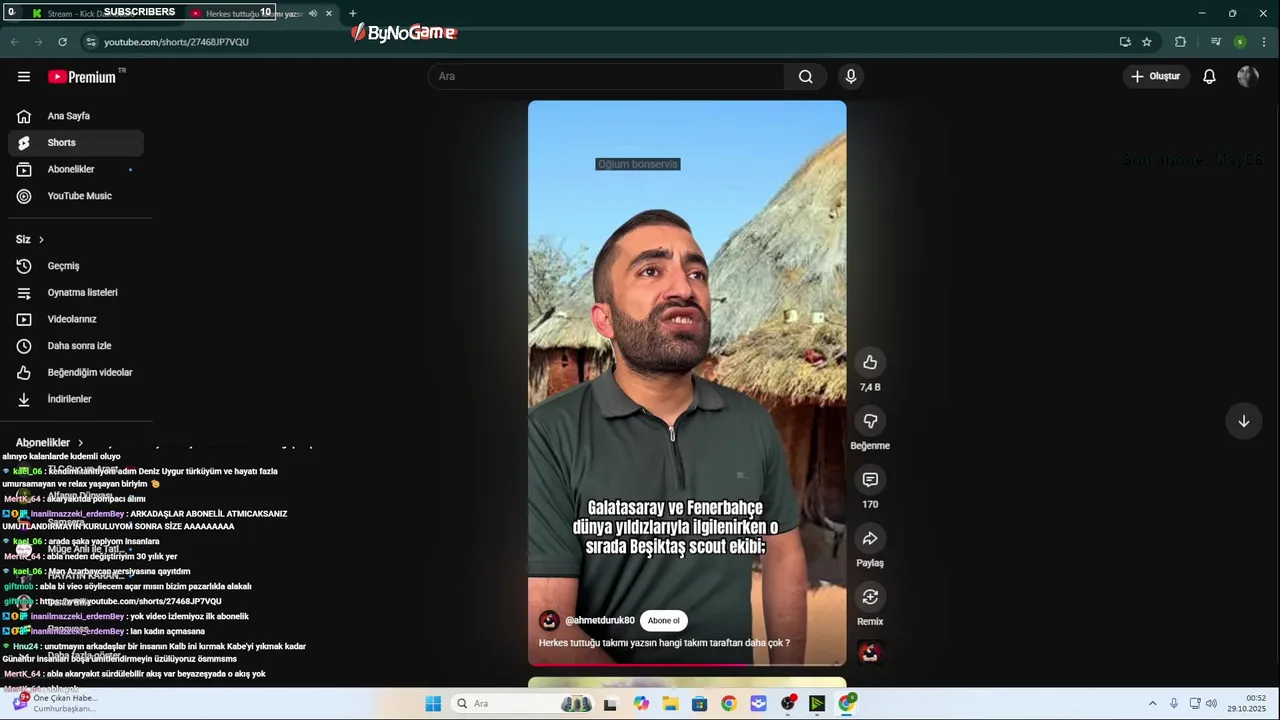Open the Chrome three-dot menu
This screenshot has height=720, width=1280.
click(x=1264, y=42)
